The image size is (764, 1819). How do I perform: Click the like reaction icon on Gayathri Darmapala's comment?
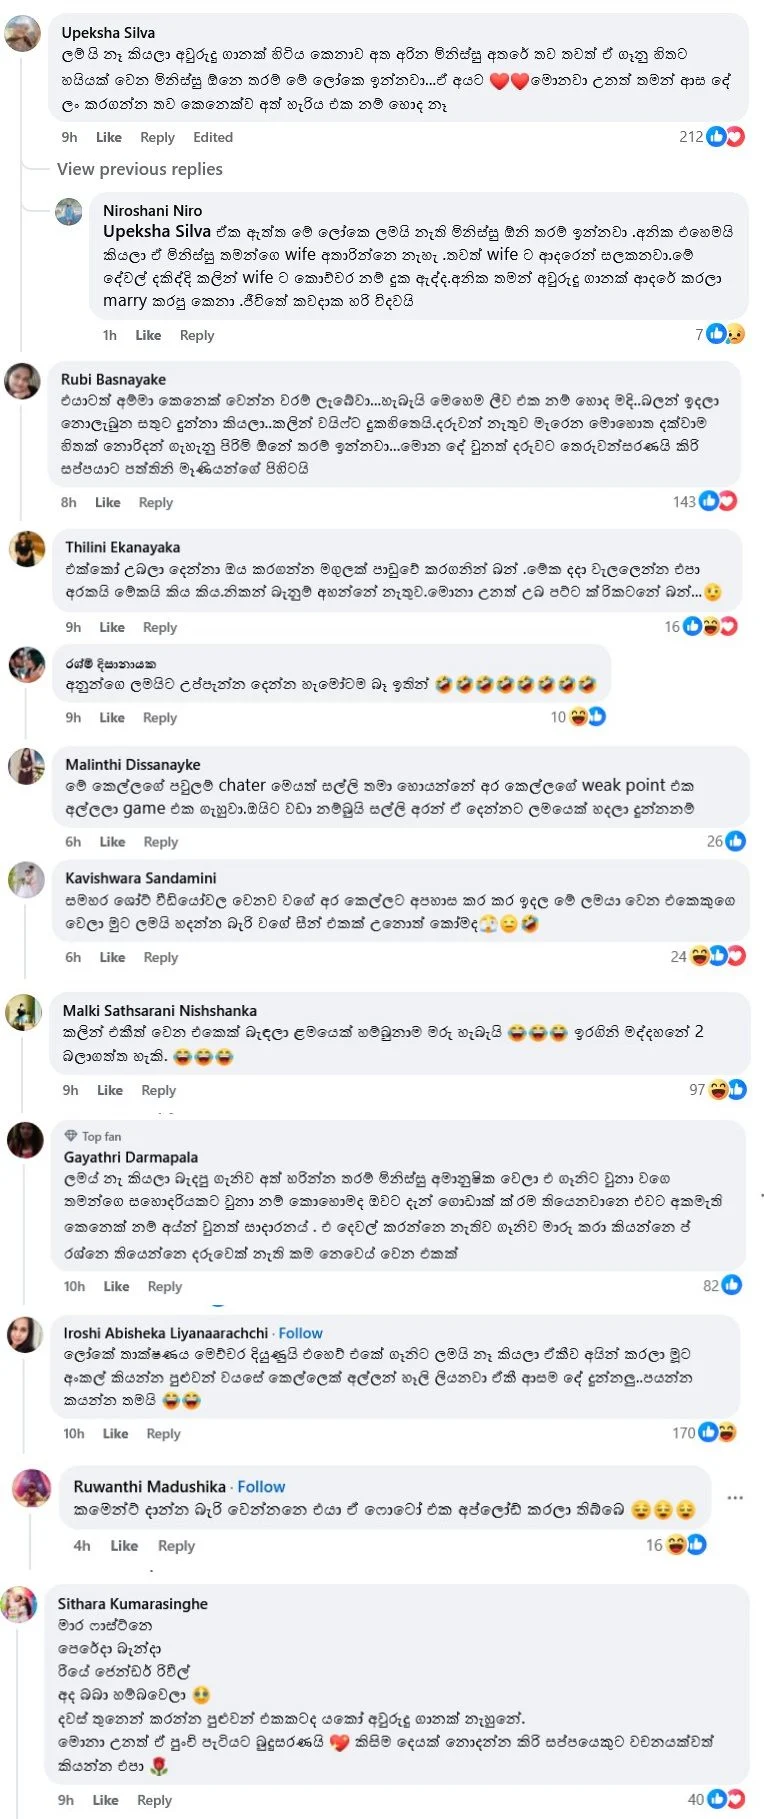[731, 1286]
